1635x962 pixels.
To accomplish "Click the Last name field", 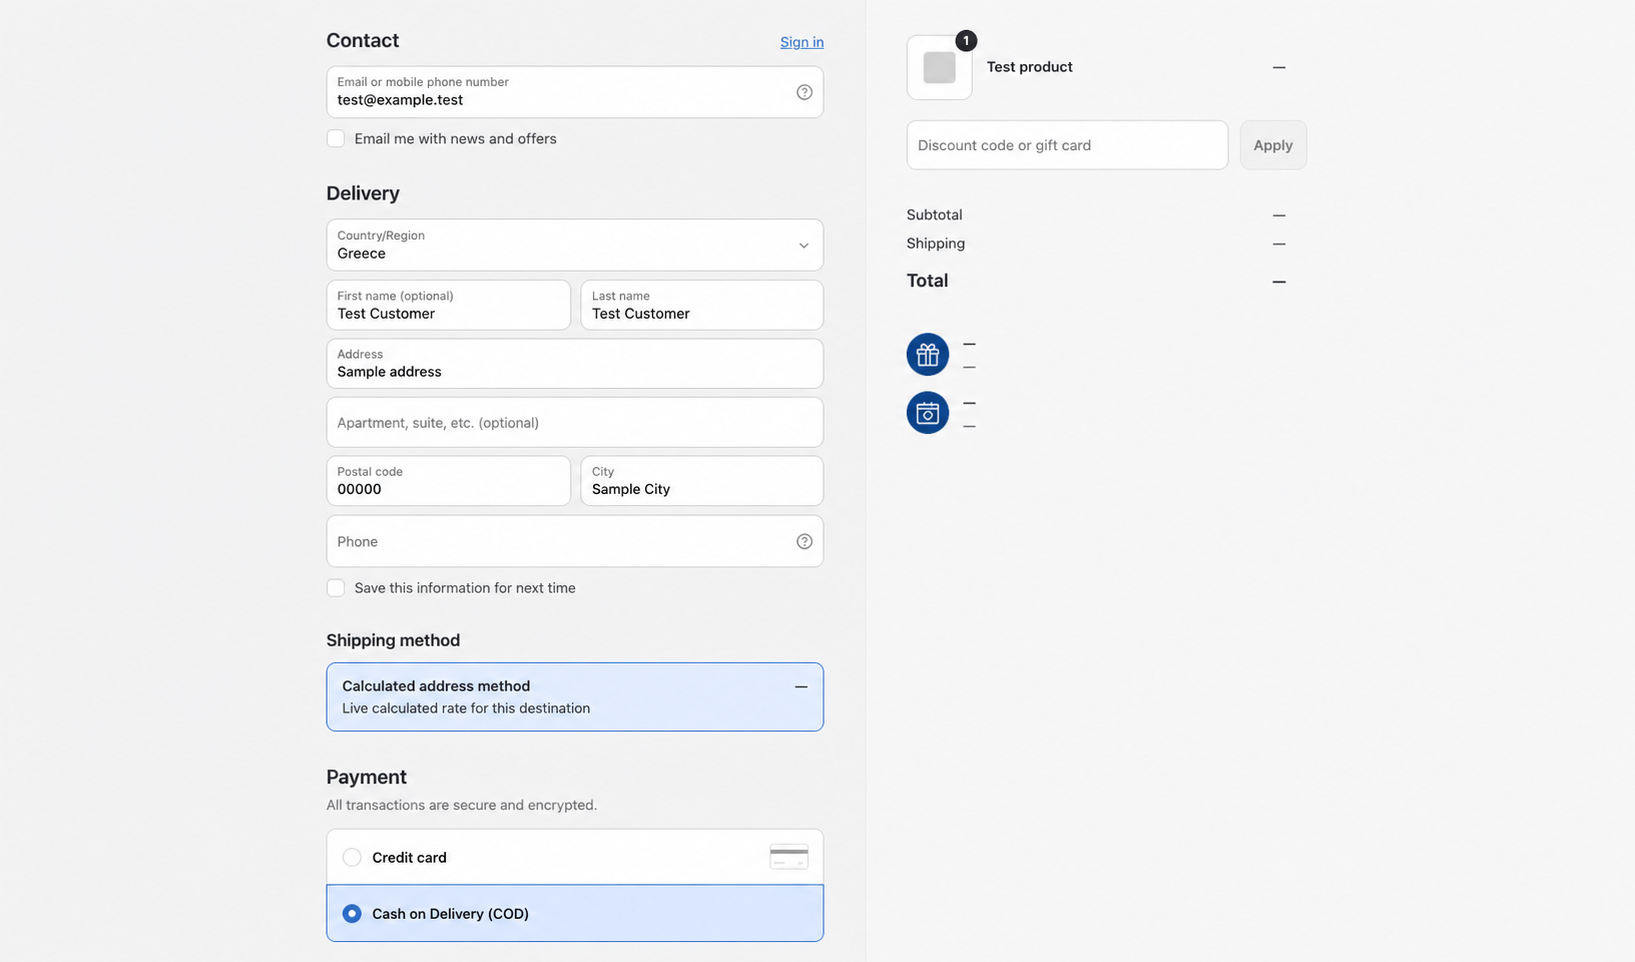I will [x=702, y=305].
